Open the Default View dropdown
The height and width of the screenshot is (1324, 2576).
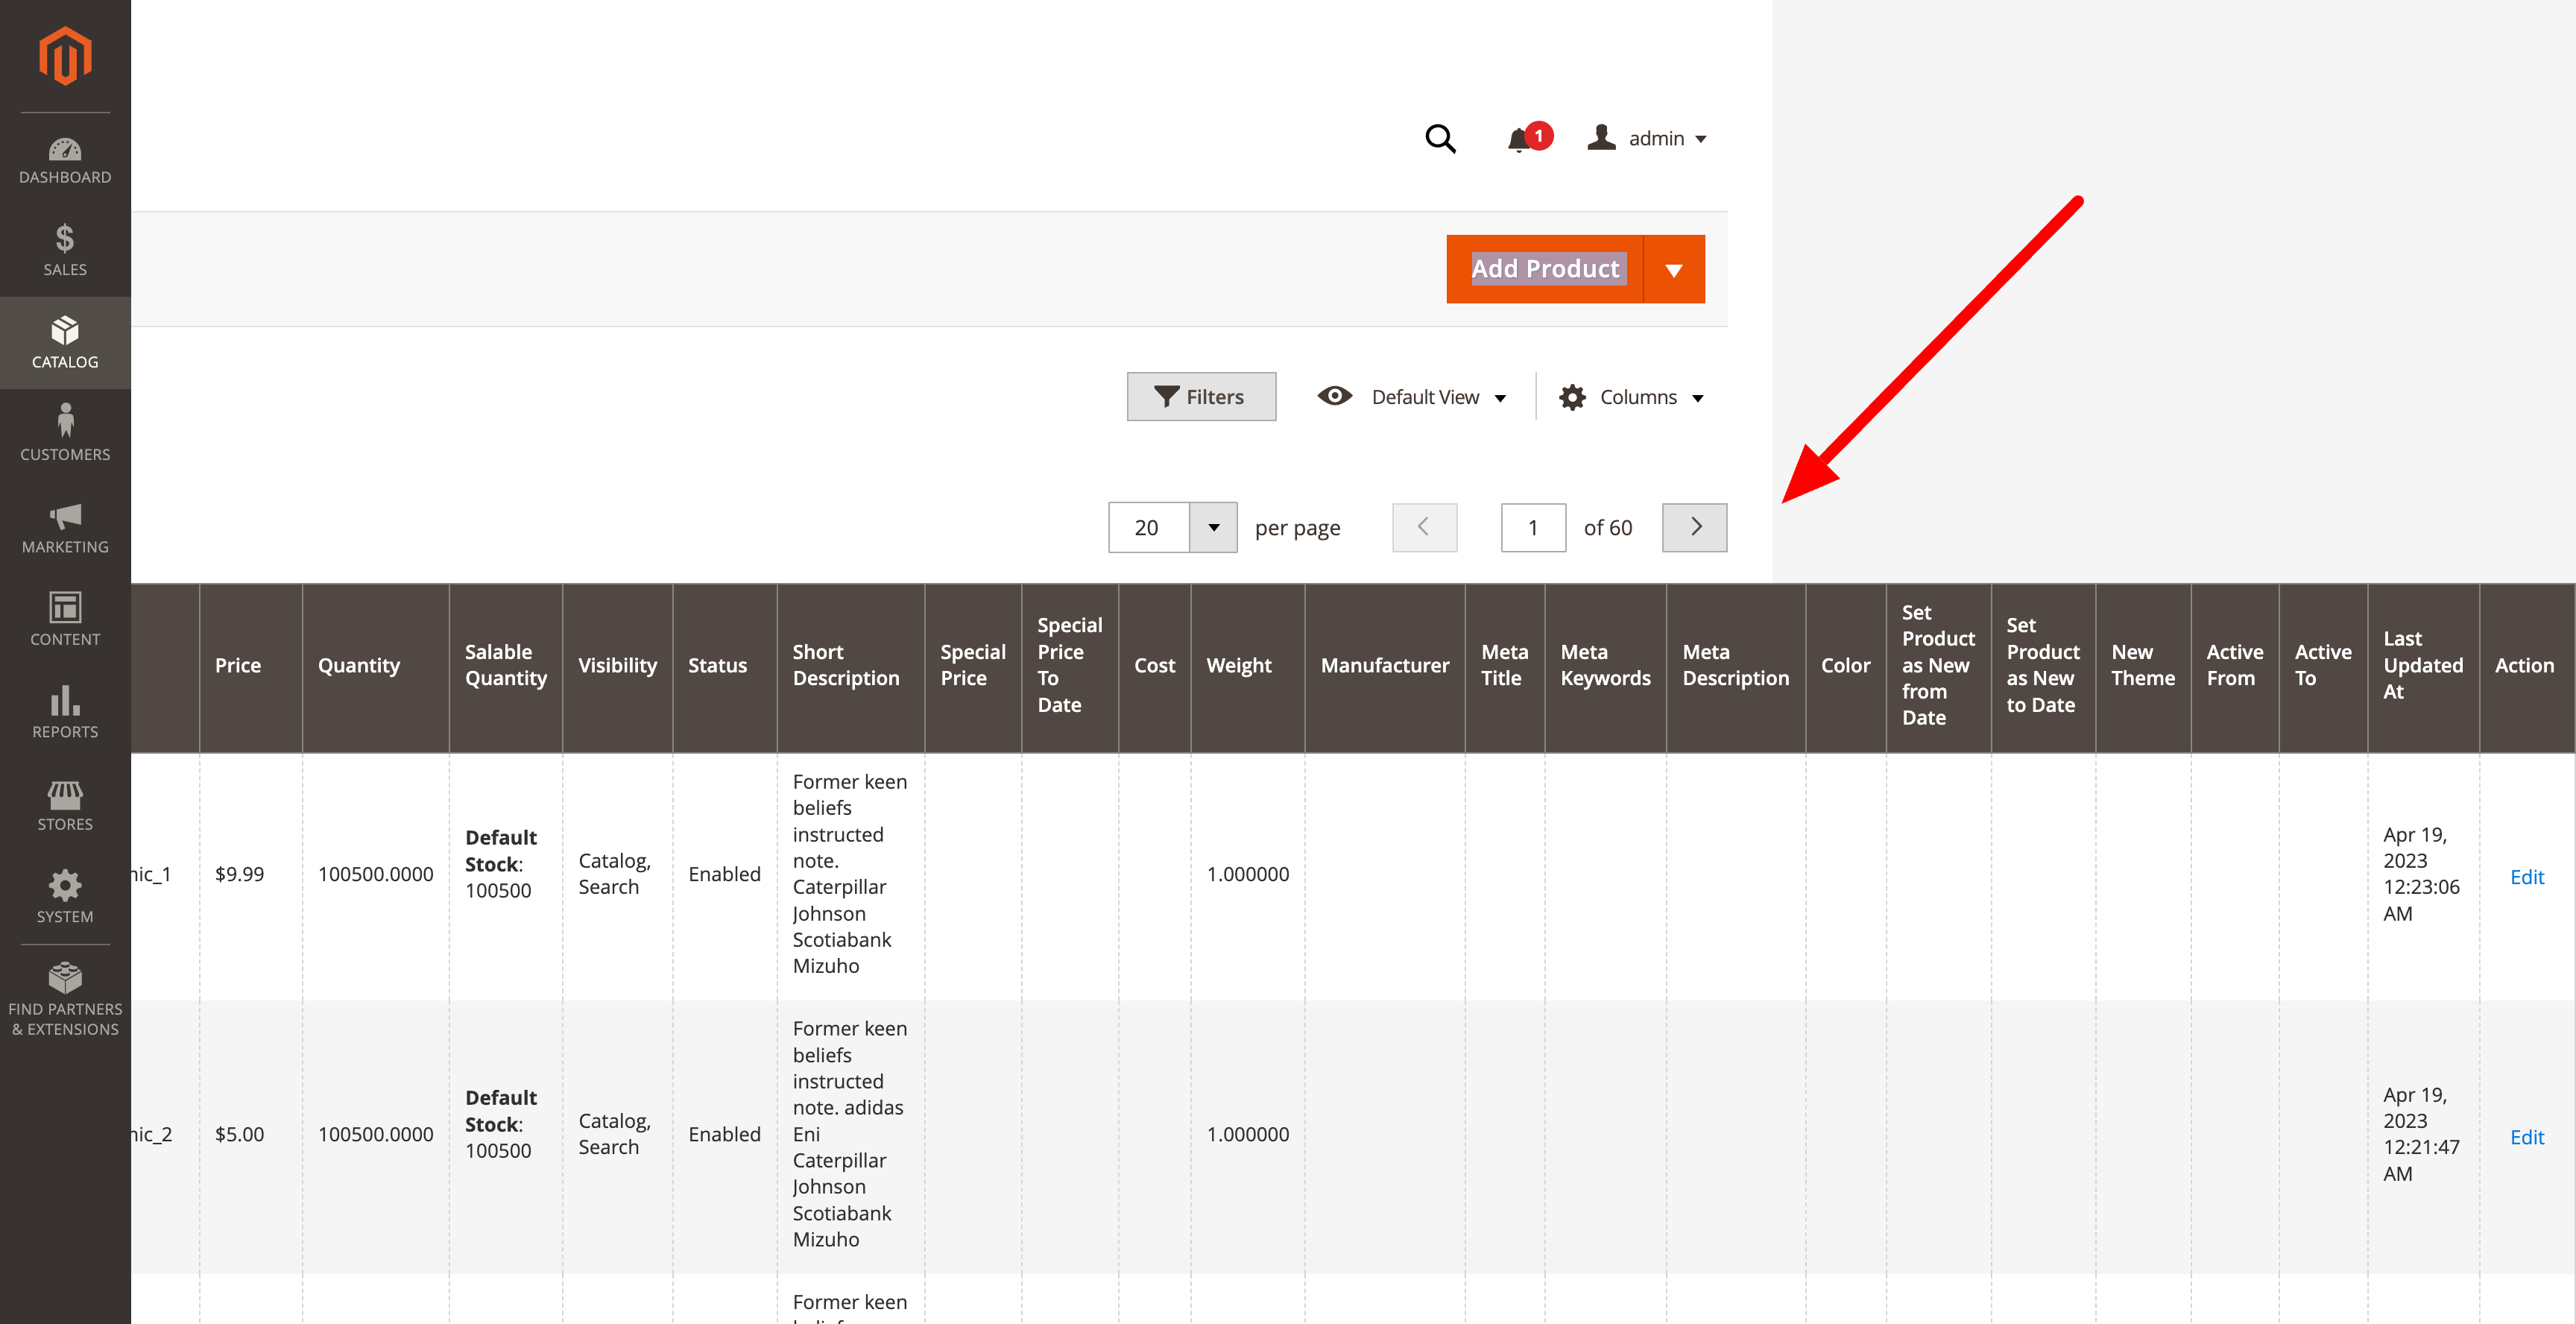[x=1412, y=397]
